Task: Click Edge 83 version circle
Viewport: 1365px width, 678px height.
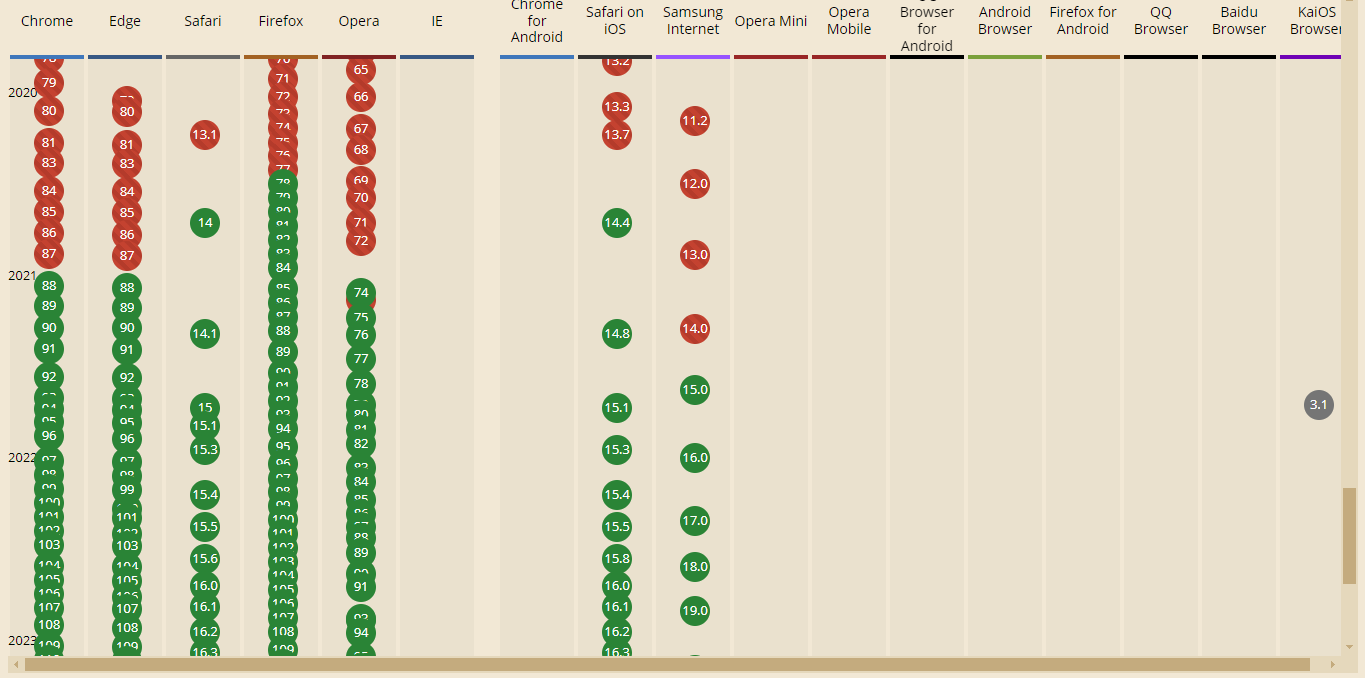Action: (127, 164)
